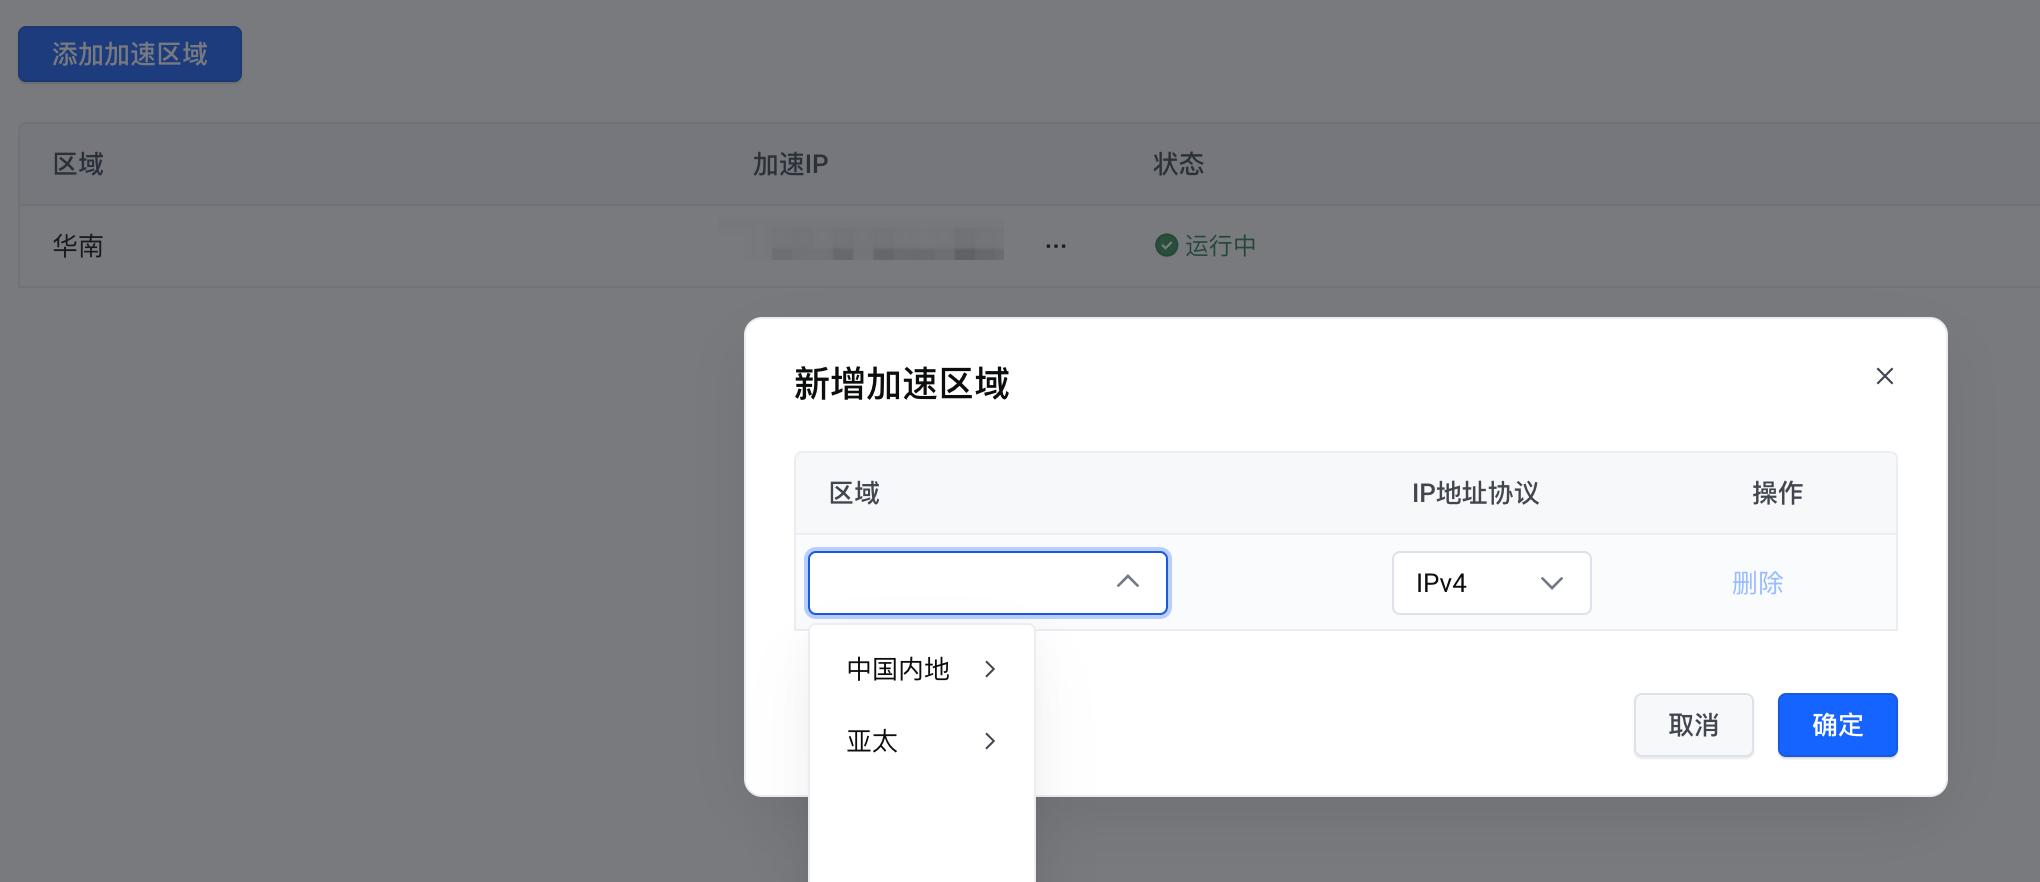Click the 操作 column header in dialog
The image size is (2040, 882).
pos(1777,493)
